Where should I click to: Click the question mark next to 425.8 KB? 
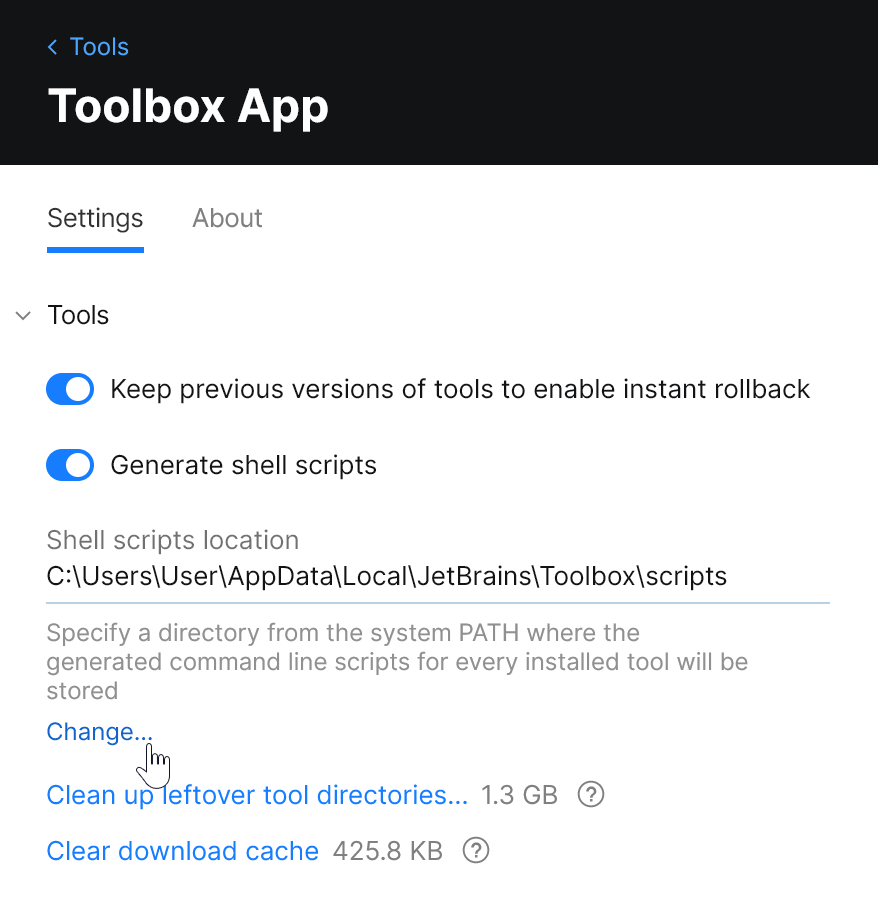[x=476, y=850]
